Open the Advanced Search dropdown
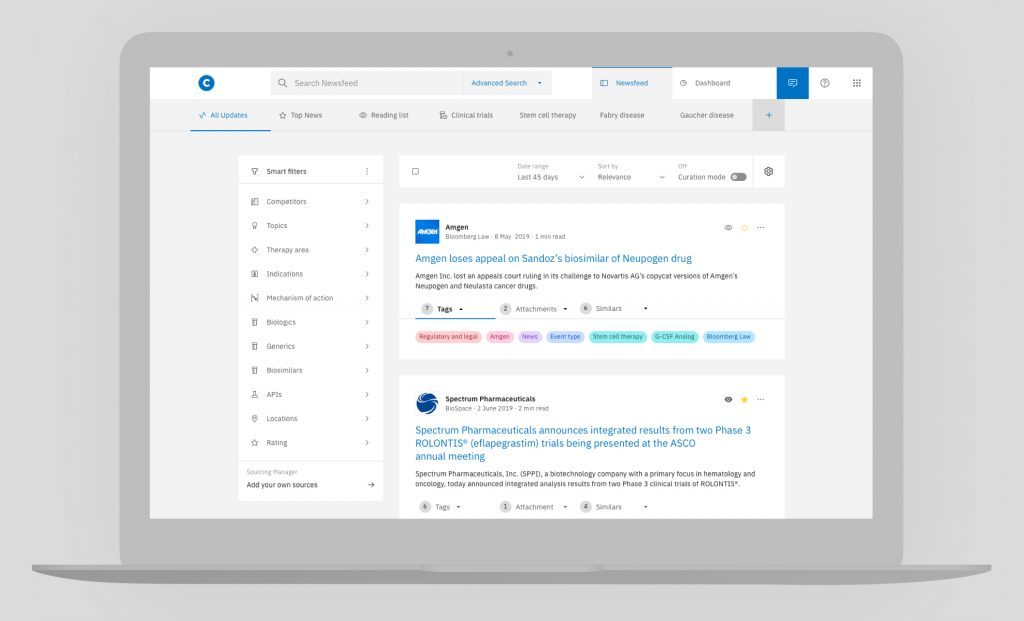The width and height of the screenshot is (1024, 621). [x=507, y=83]
